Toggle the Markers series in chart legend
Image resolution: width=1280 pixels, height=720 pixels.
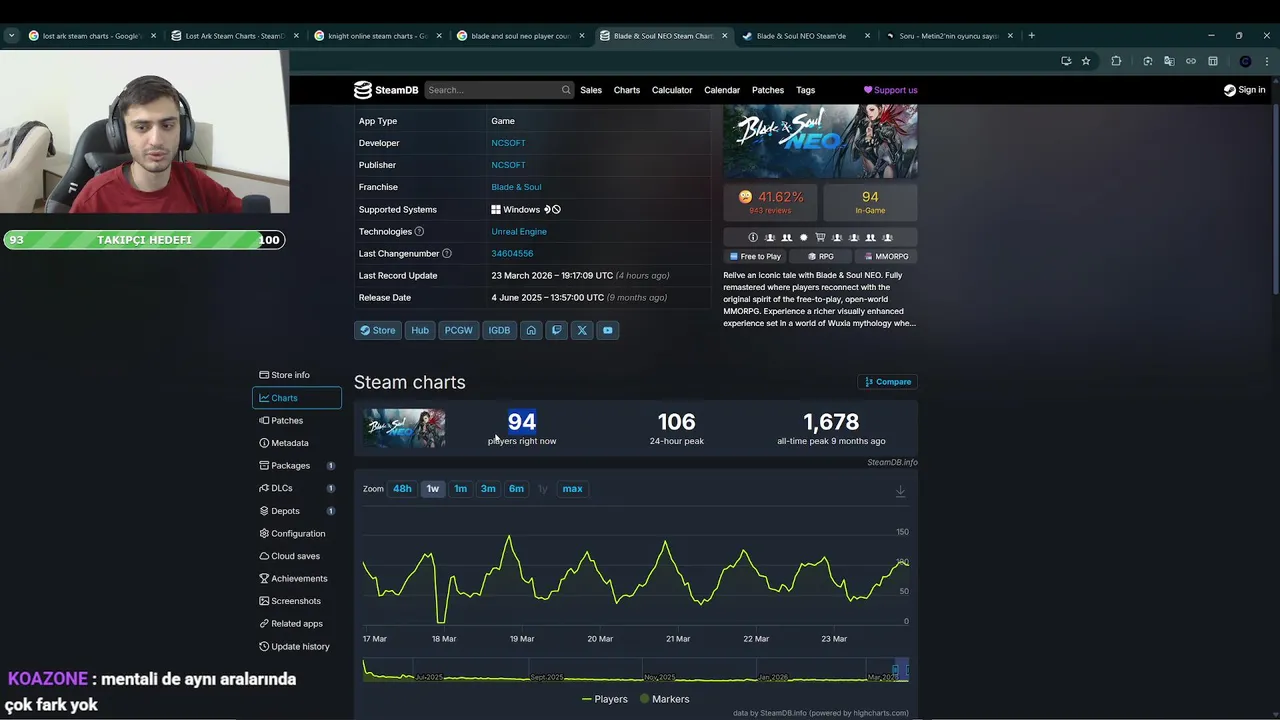click(x=664, y=699)
